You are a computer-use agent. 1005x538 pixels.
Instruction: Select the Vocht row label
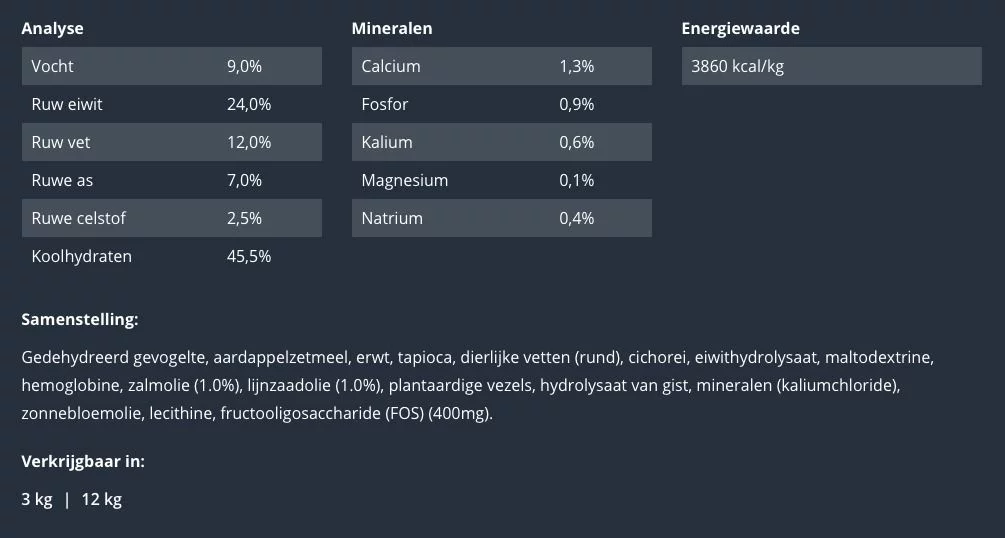point(53,66)
